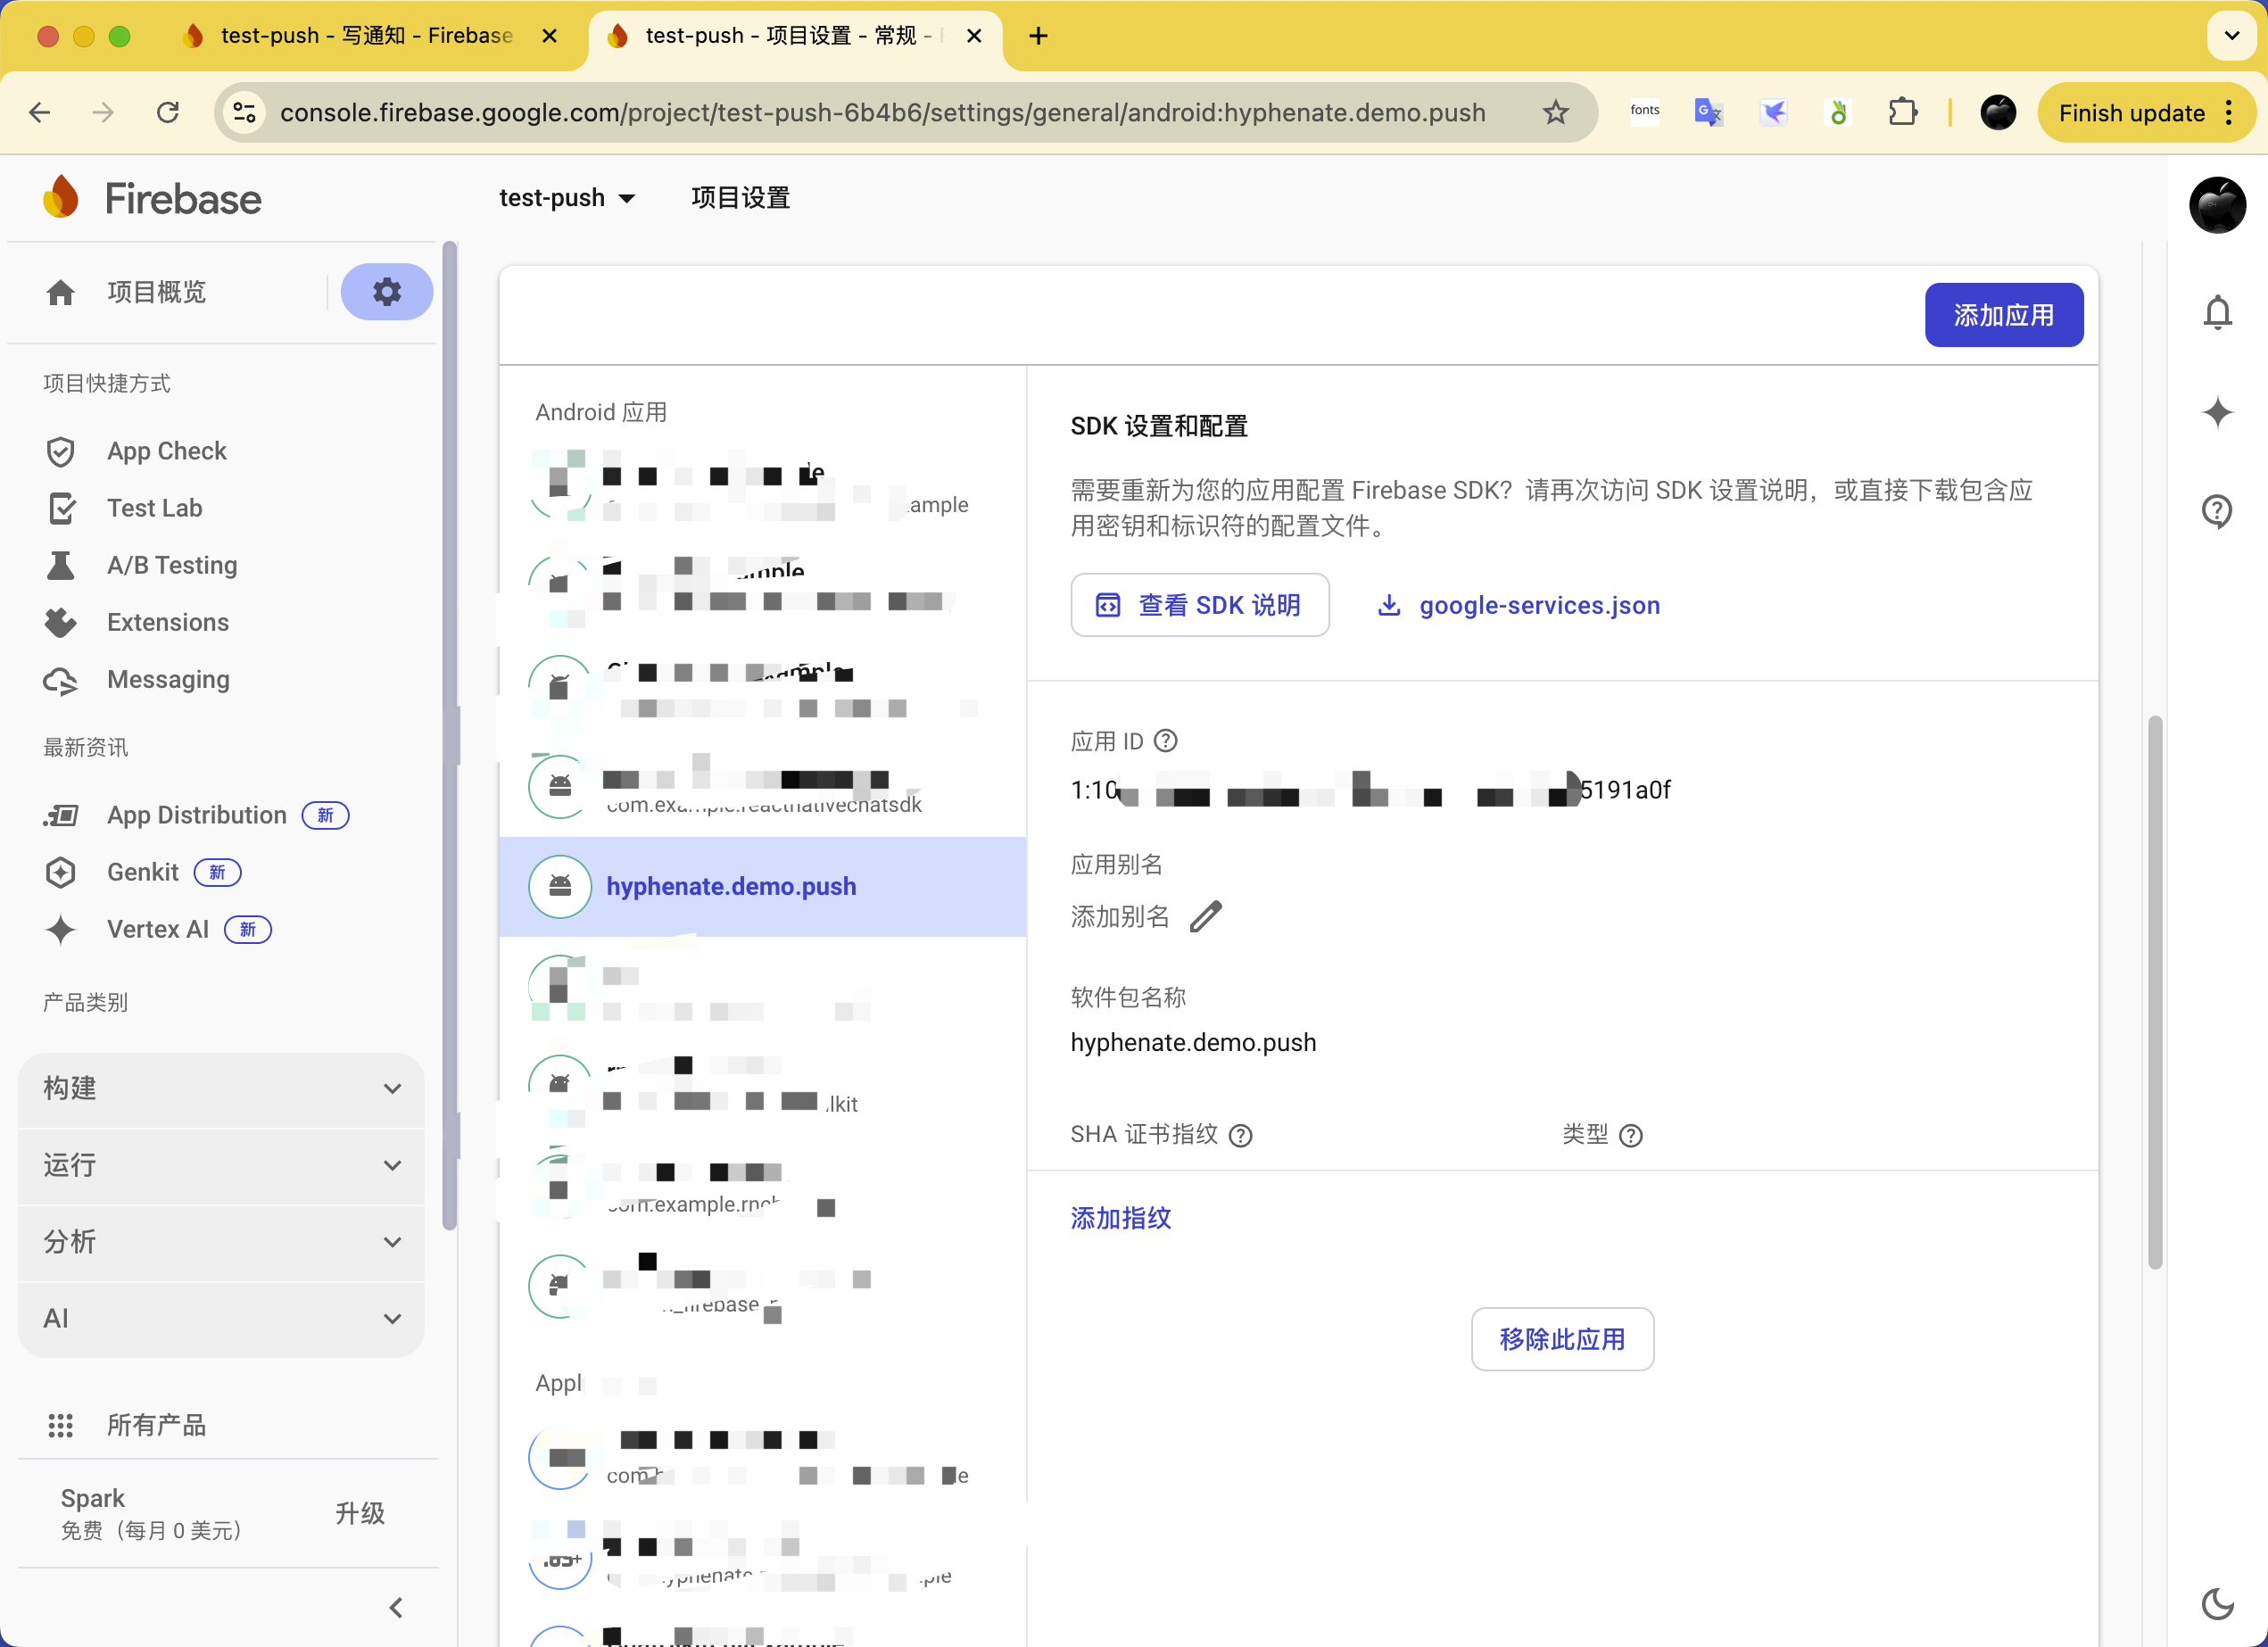The width and height of the screenshot is (2268, 1647).
Task: Open Firebase notifications bell icon
Action: (x=2218, y=312)
